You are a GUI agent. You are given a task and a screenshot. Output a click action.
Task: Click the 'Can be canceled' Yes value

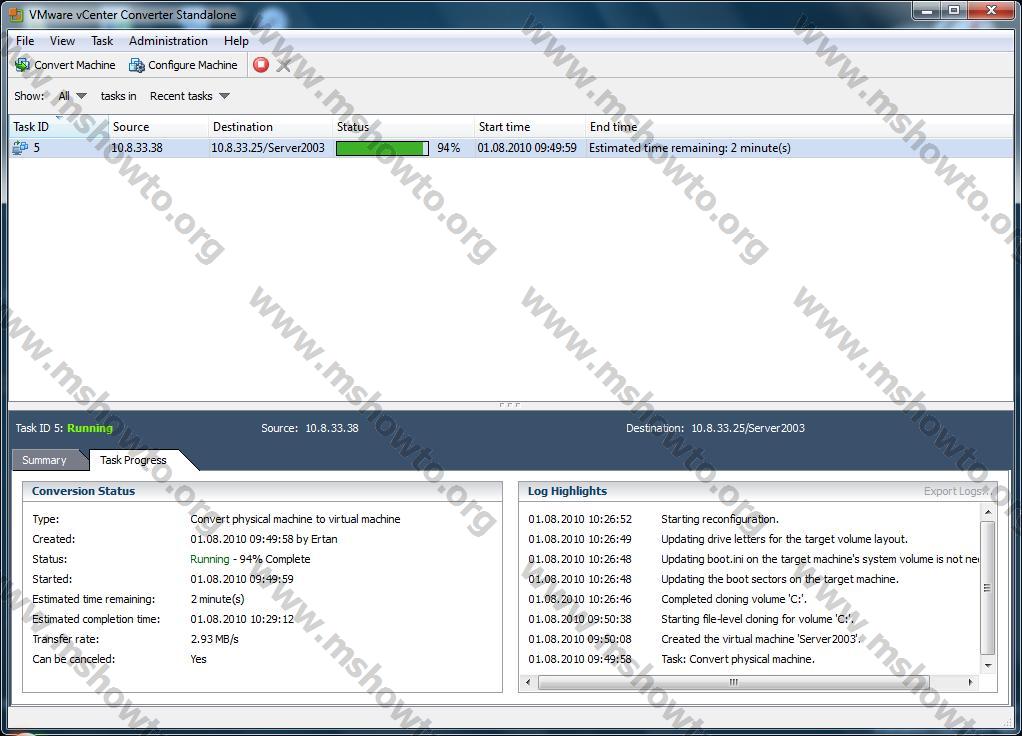click(198, 659)
